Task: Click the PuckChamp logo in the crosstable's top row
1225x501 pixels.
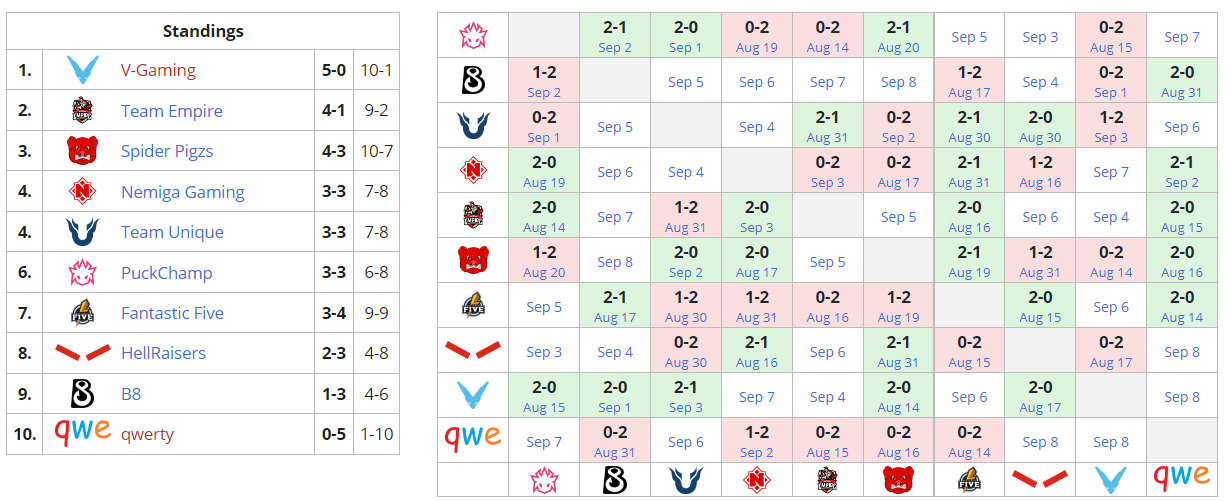Action: tap(473, 36)
